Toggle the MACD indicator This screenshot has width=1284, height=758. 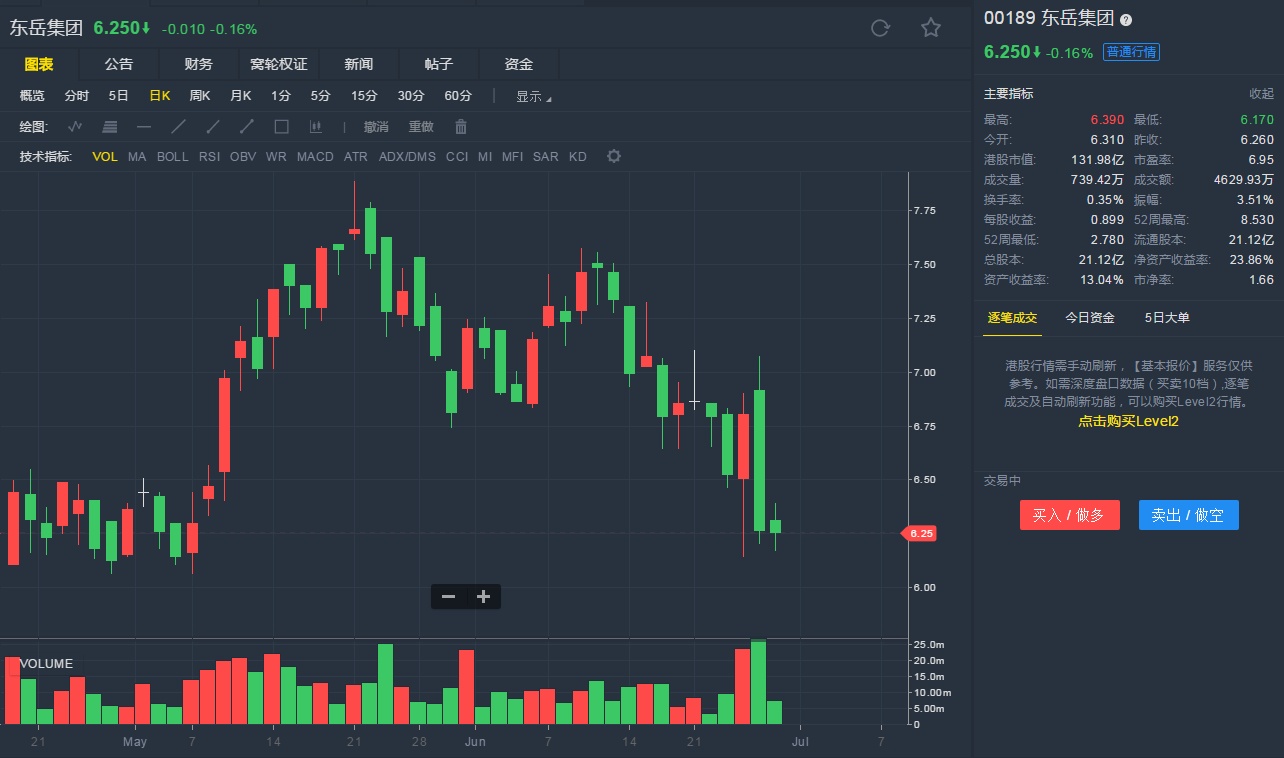(315, 157)
